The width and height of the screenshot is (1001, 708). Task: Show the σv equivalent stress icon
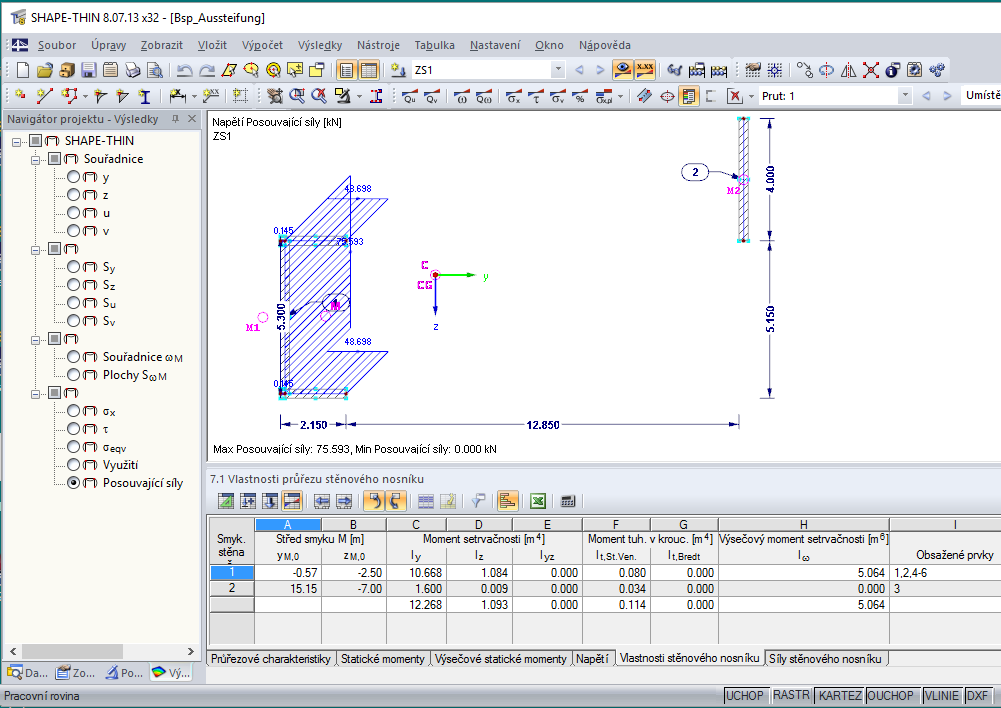(x=558, y=96)
